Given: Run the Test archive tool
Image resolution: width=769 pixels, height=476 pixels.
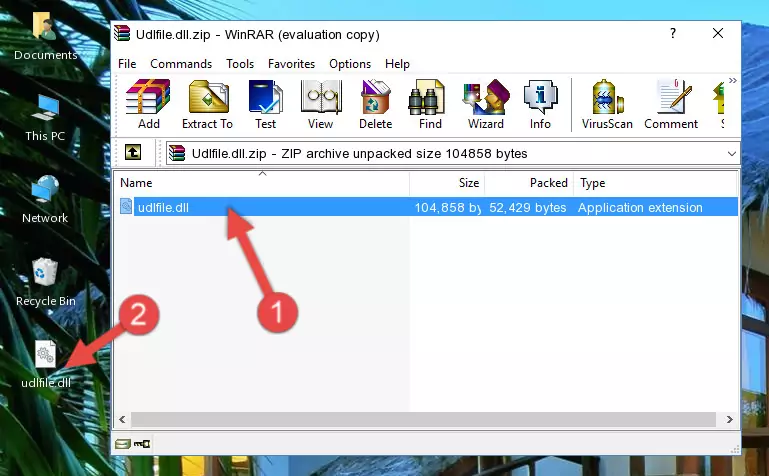Looking at the screenshot, I should click(265, 104).
